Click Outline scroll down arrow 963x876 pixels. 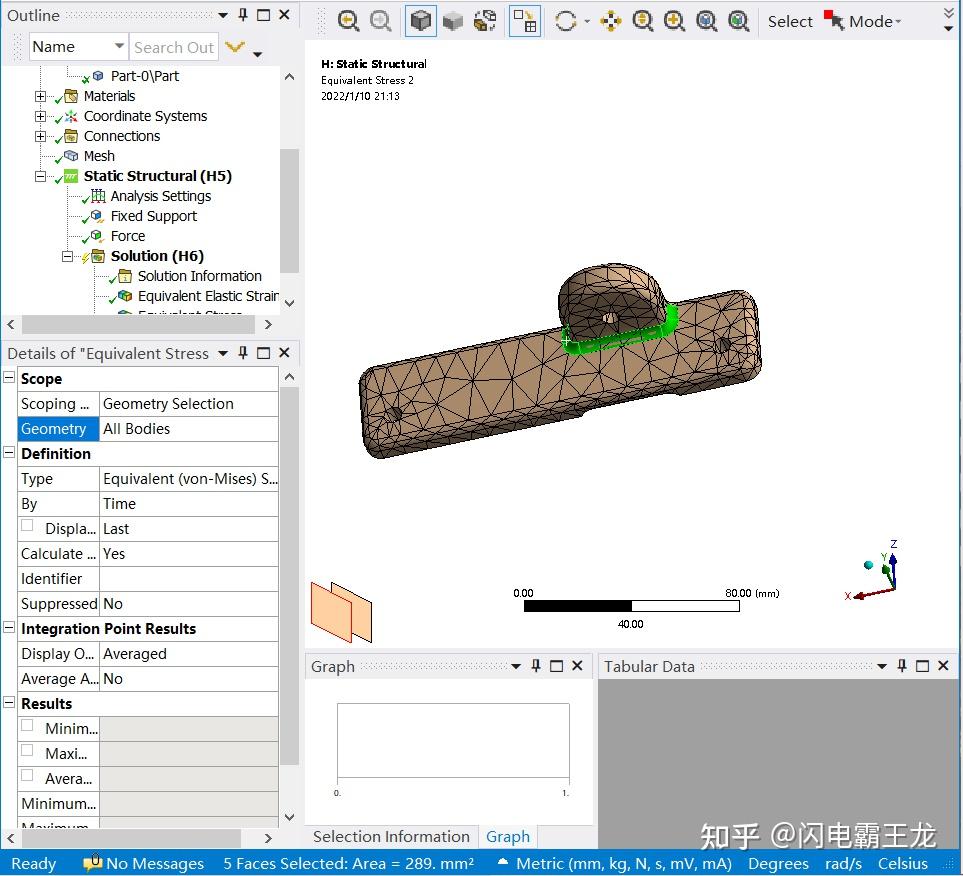[x=289, y=303]
